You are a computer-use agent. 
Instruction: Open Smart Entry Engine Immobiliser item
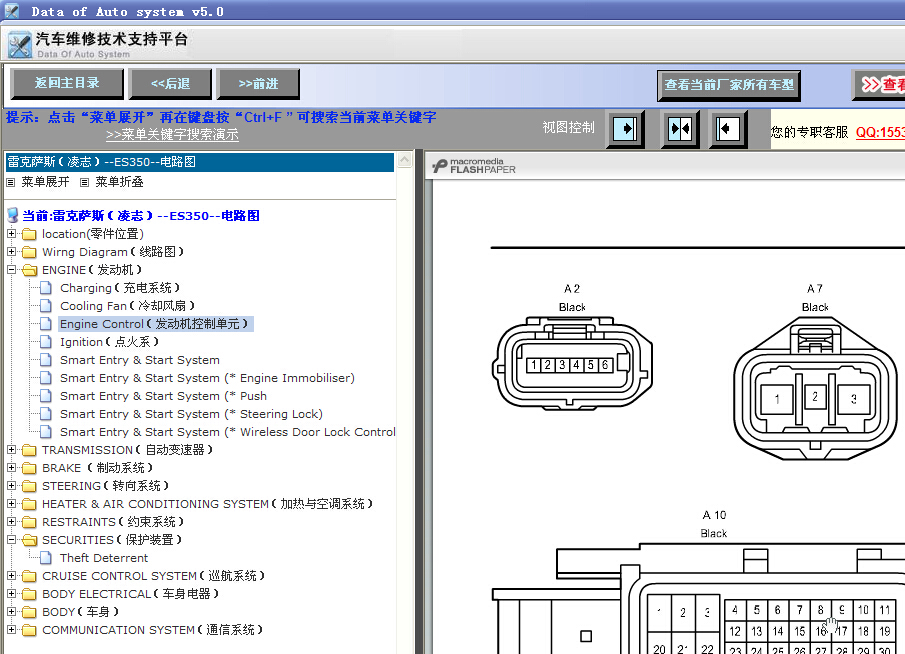click(207, 378)
